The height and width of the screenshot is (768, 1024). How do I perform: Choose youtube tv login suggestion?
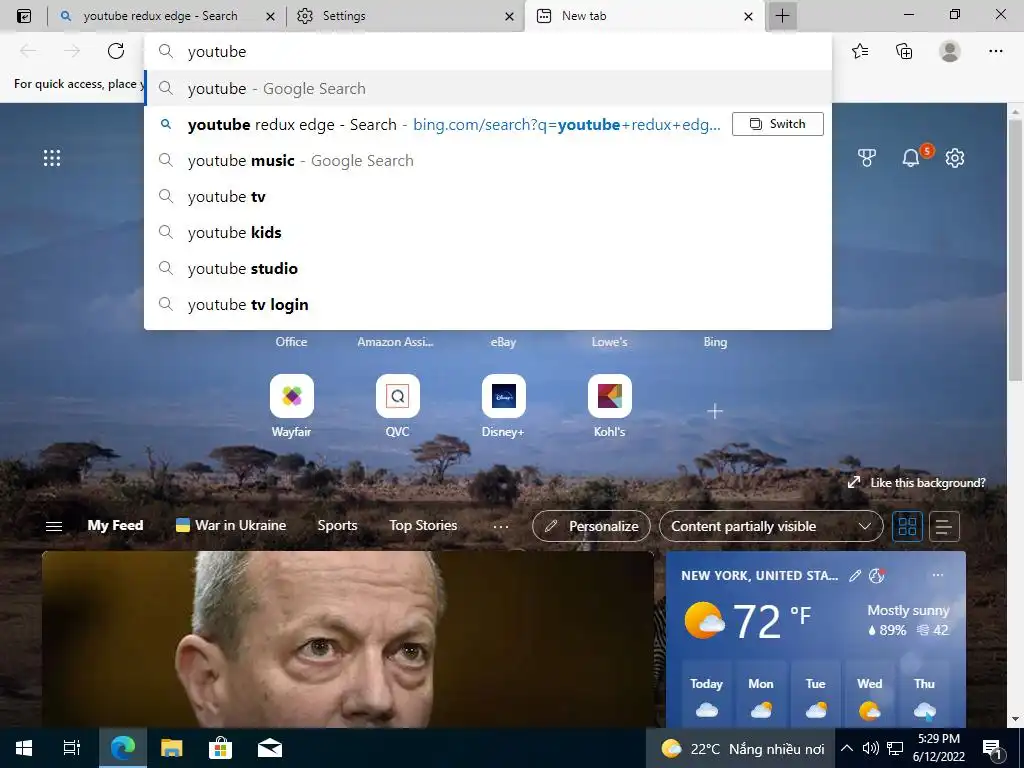pyautogui.click(x=488, y=304)
